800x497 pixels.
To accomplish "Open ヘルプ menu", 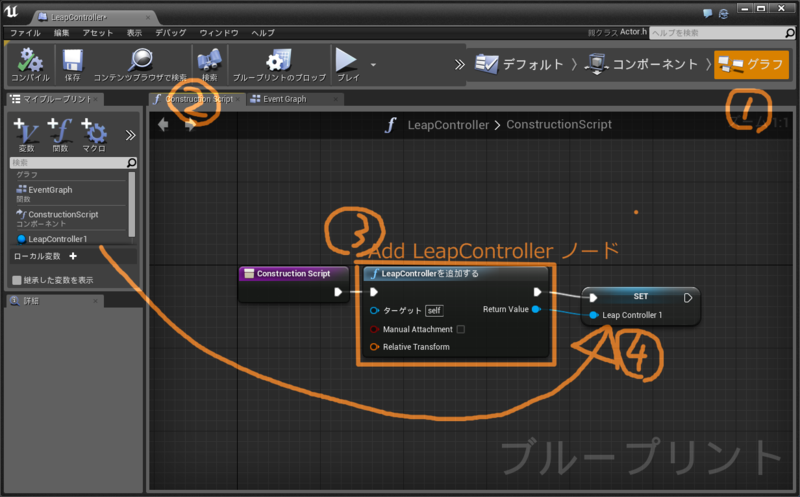I will [x=263, y=33].
